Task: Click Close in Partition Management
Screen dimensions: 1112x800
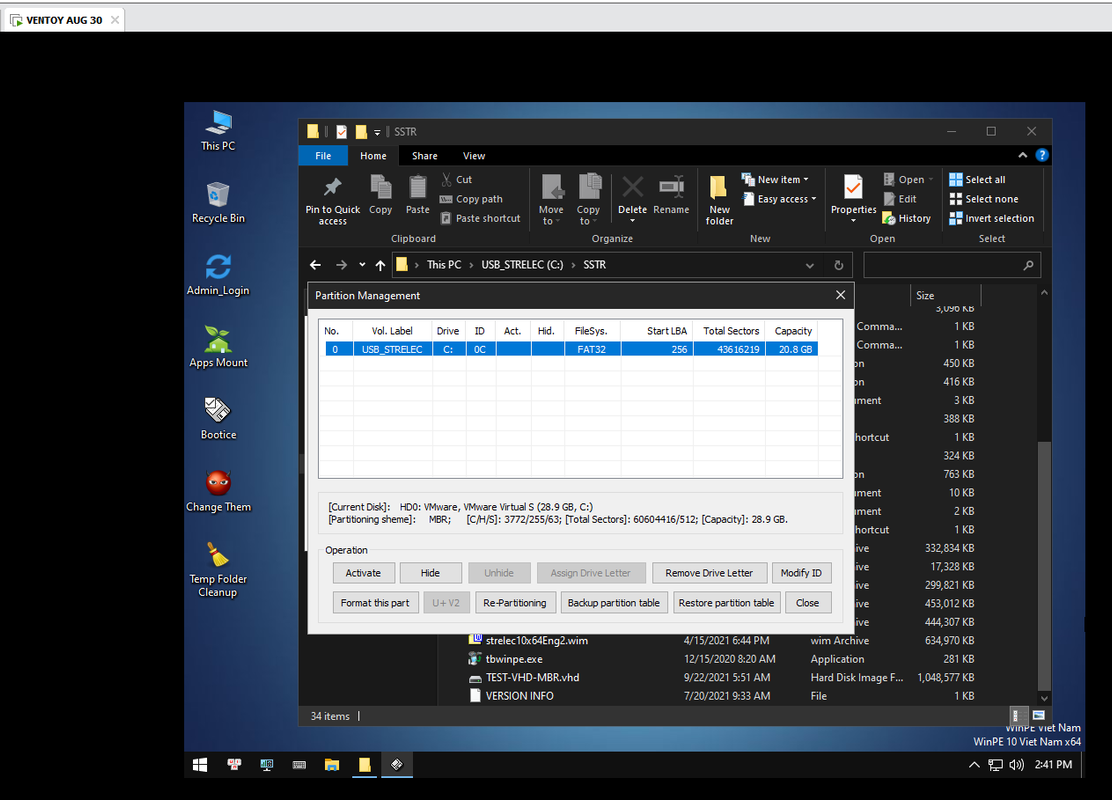Action: [x=807, y=603]
